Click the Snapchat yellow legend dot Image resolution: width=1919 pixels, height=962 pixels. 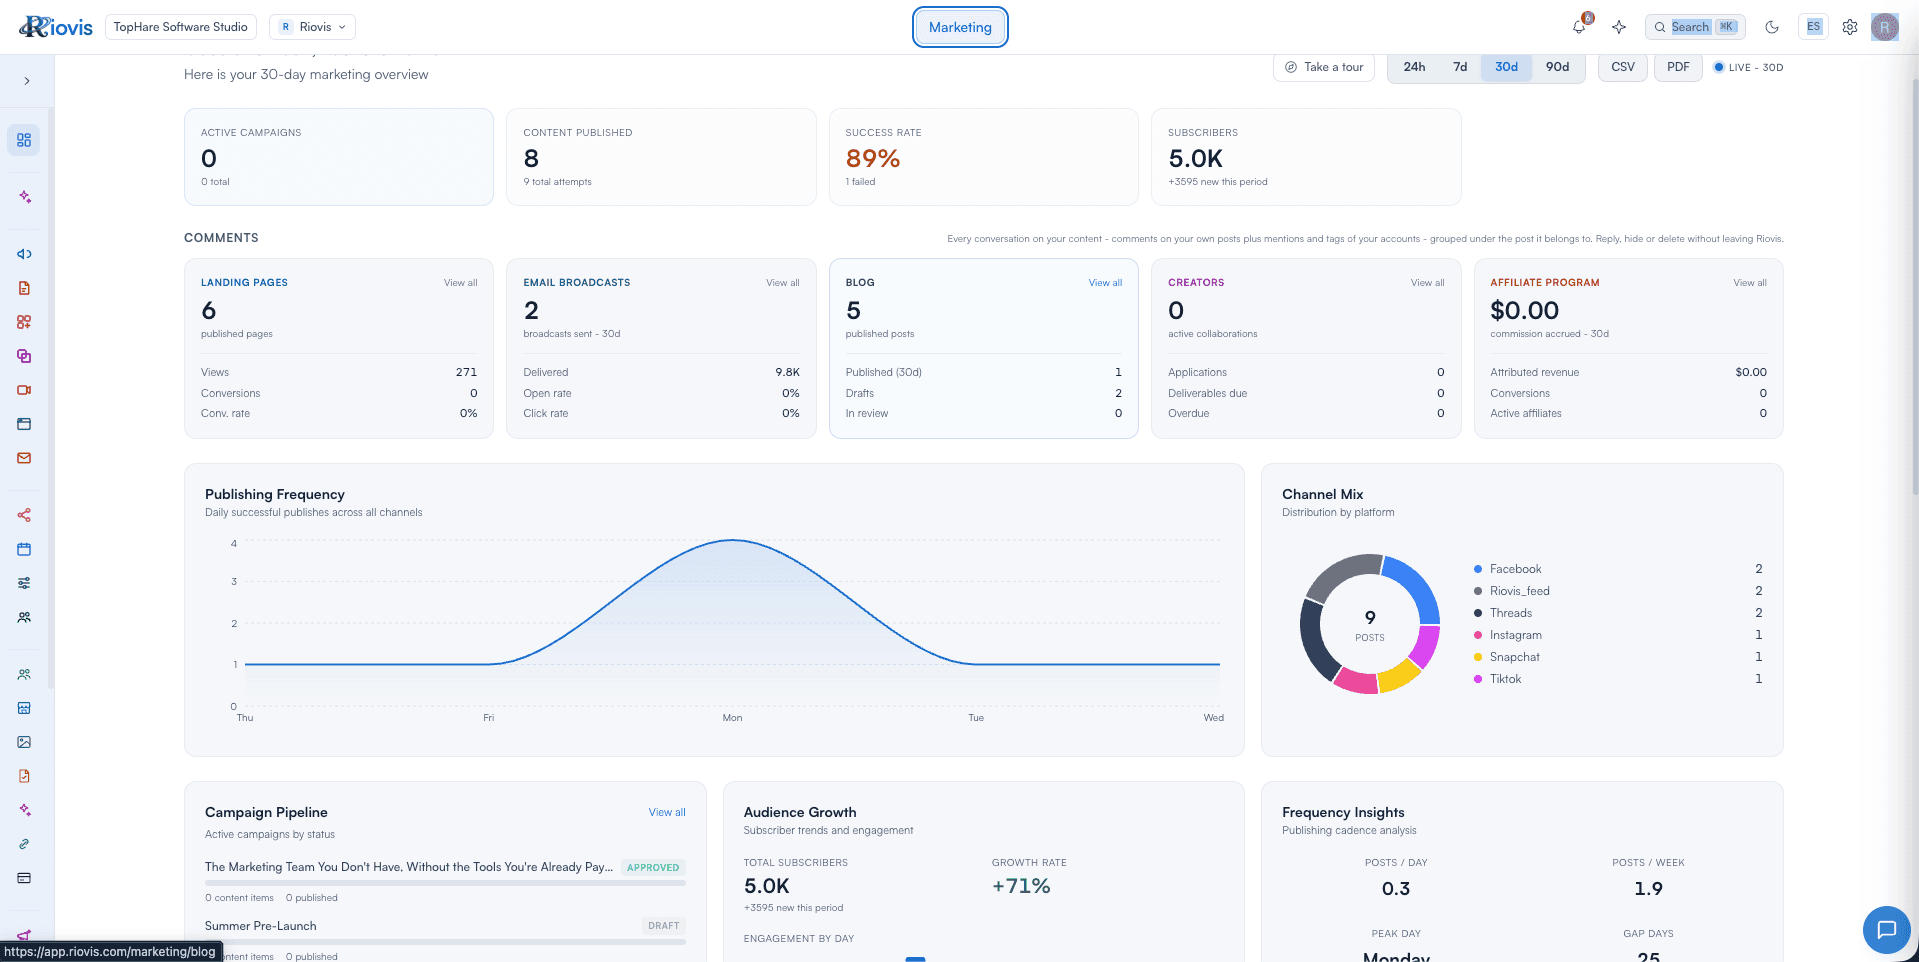[1478, 657]
